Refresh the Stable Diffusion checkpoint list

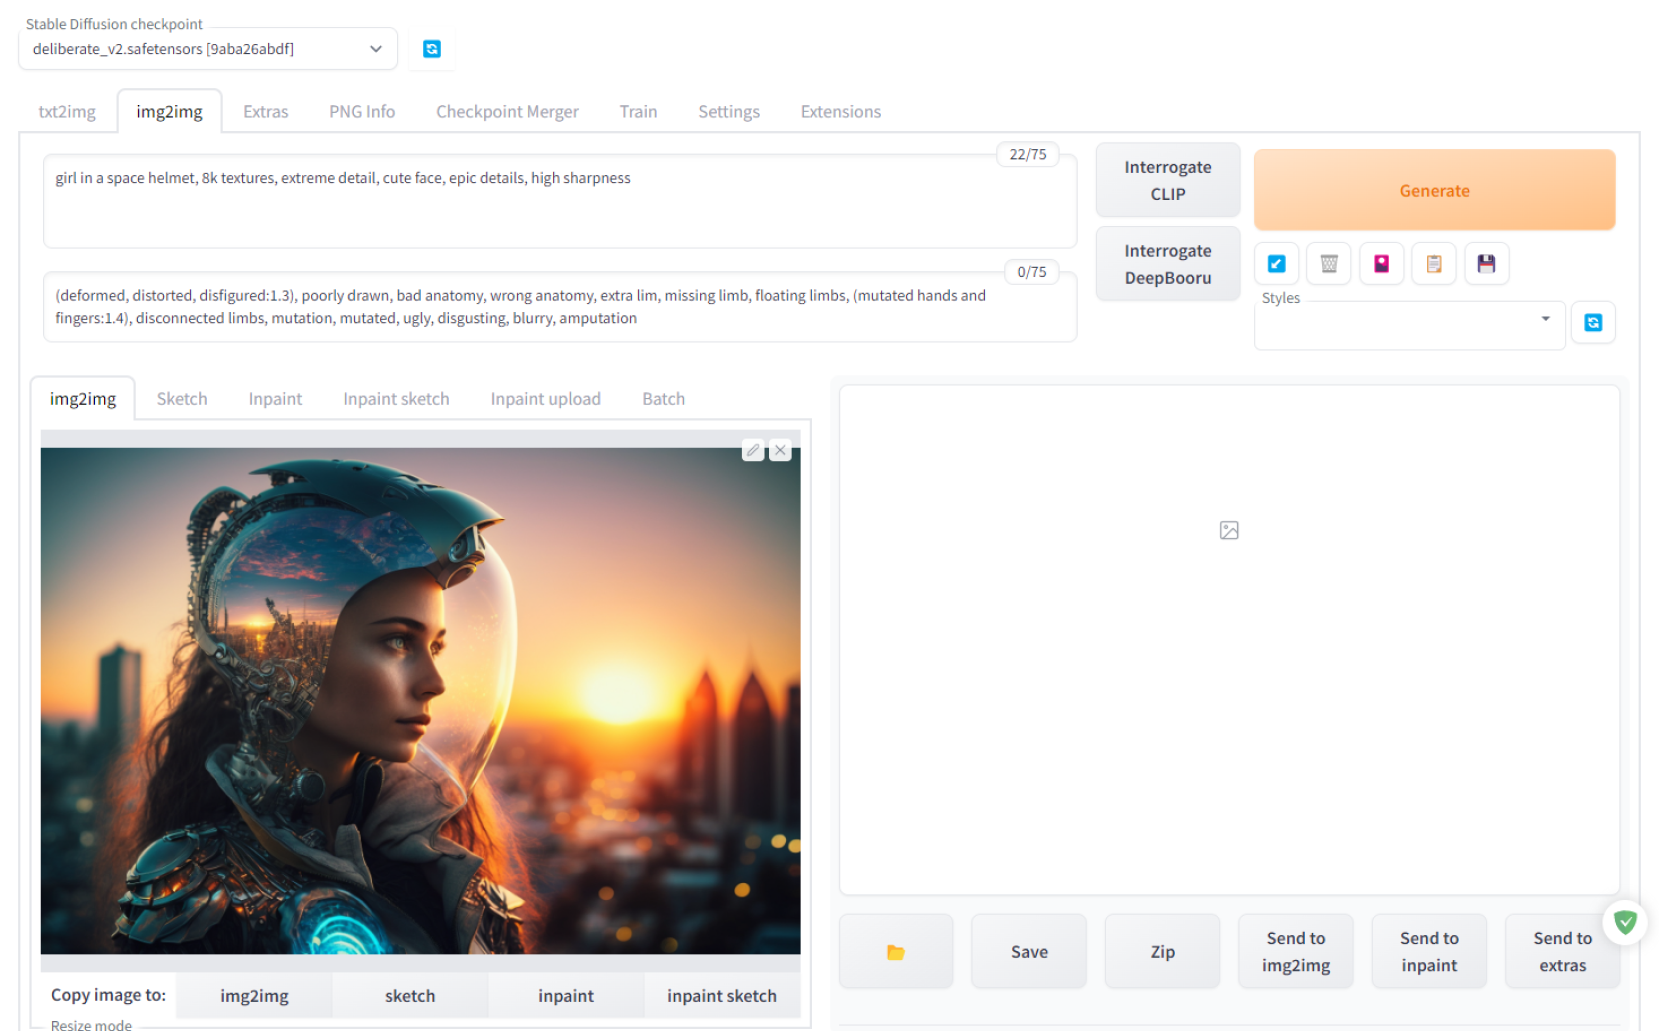pos(432,49)
